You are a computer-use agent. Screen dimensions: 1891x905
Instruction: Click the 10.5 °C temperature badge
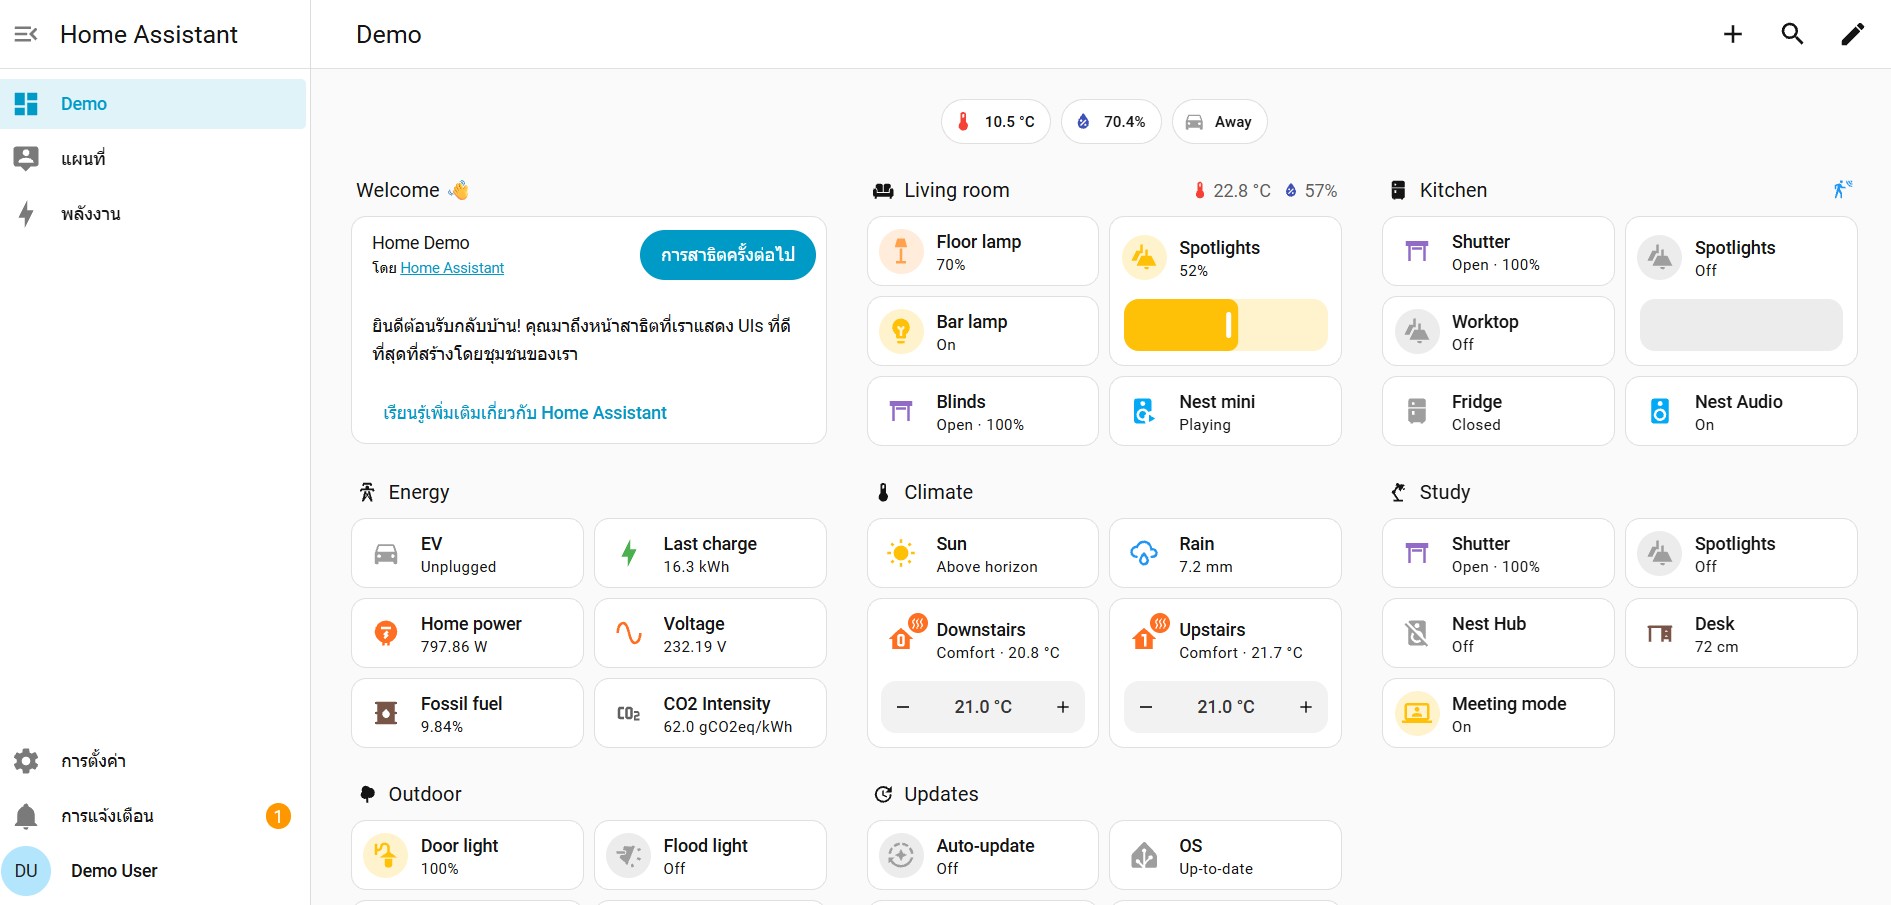(996, 122)
